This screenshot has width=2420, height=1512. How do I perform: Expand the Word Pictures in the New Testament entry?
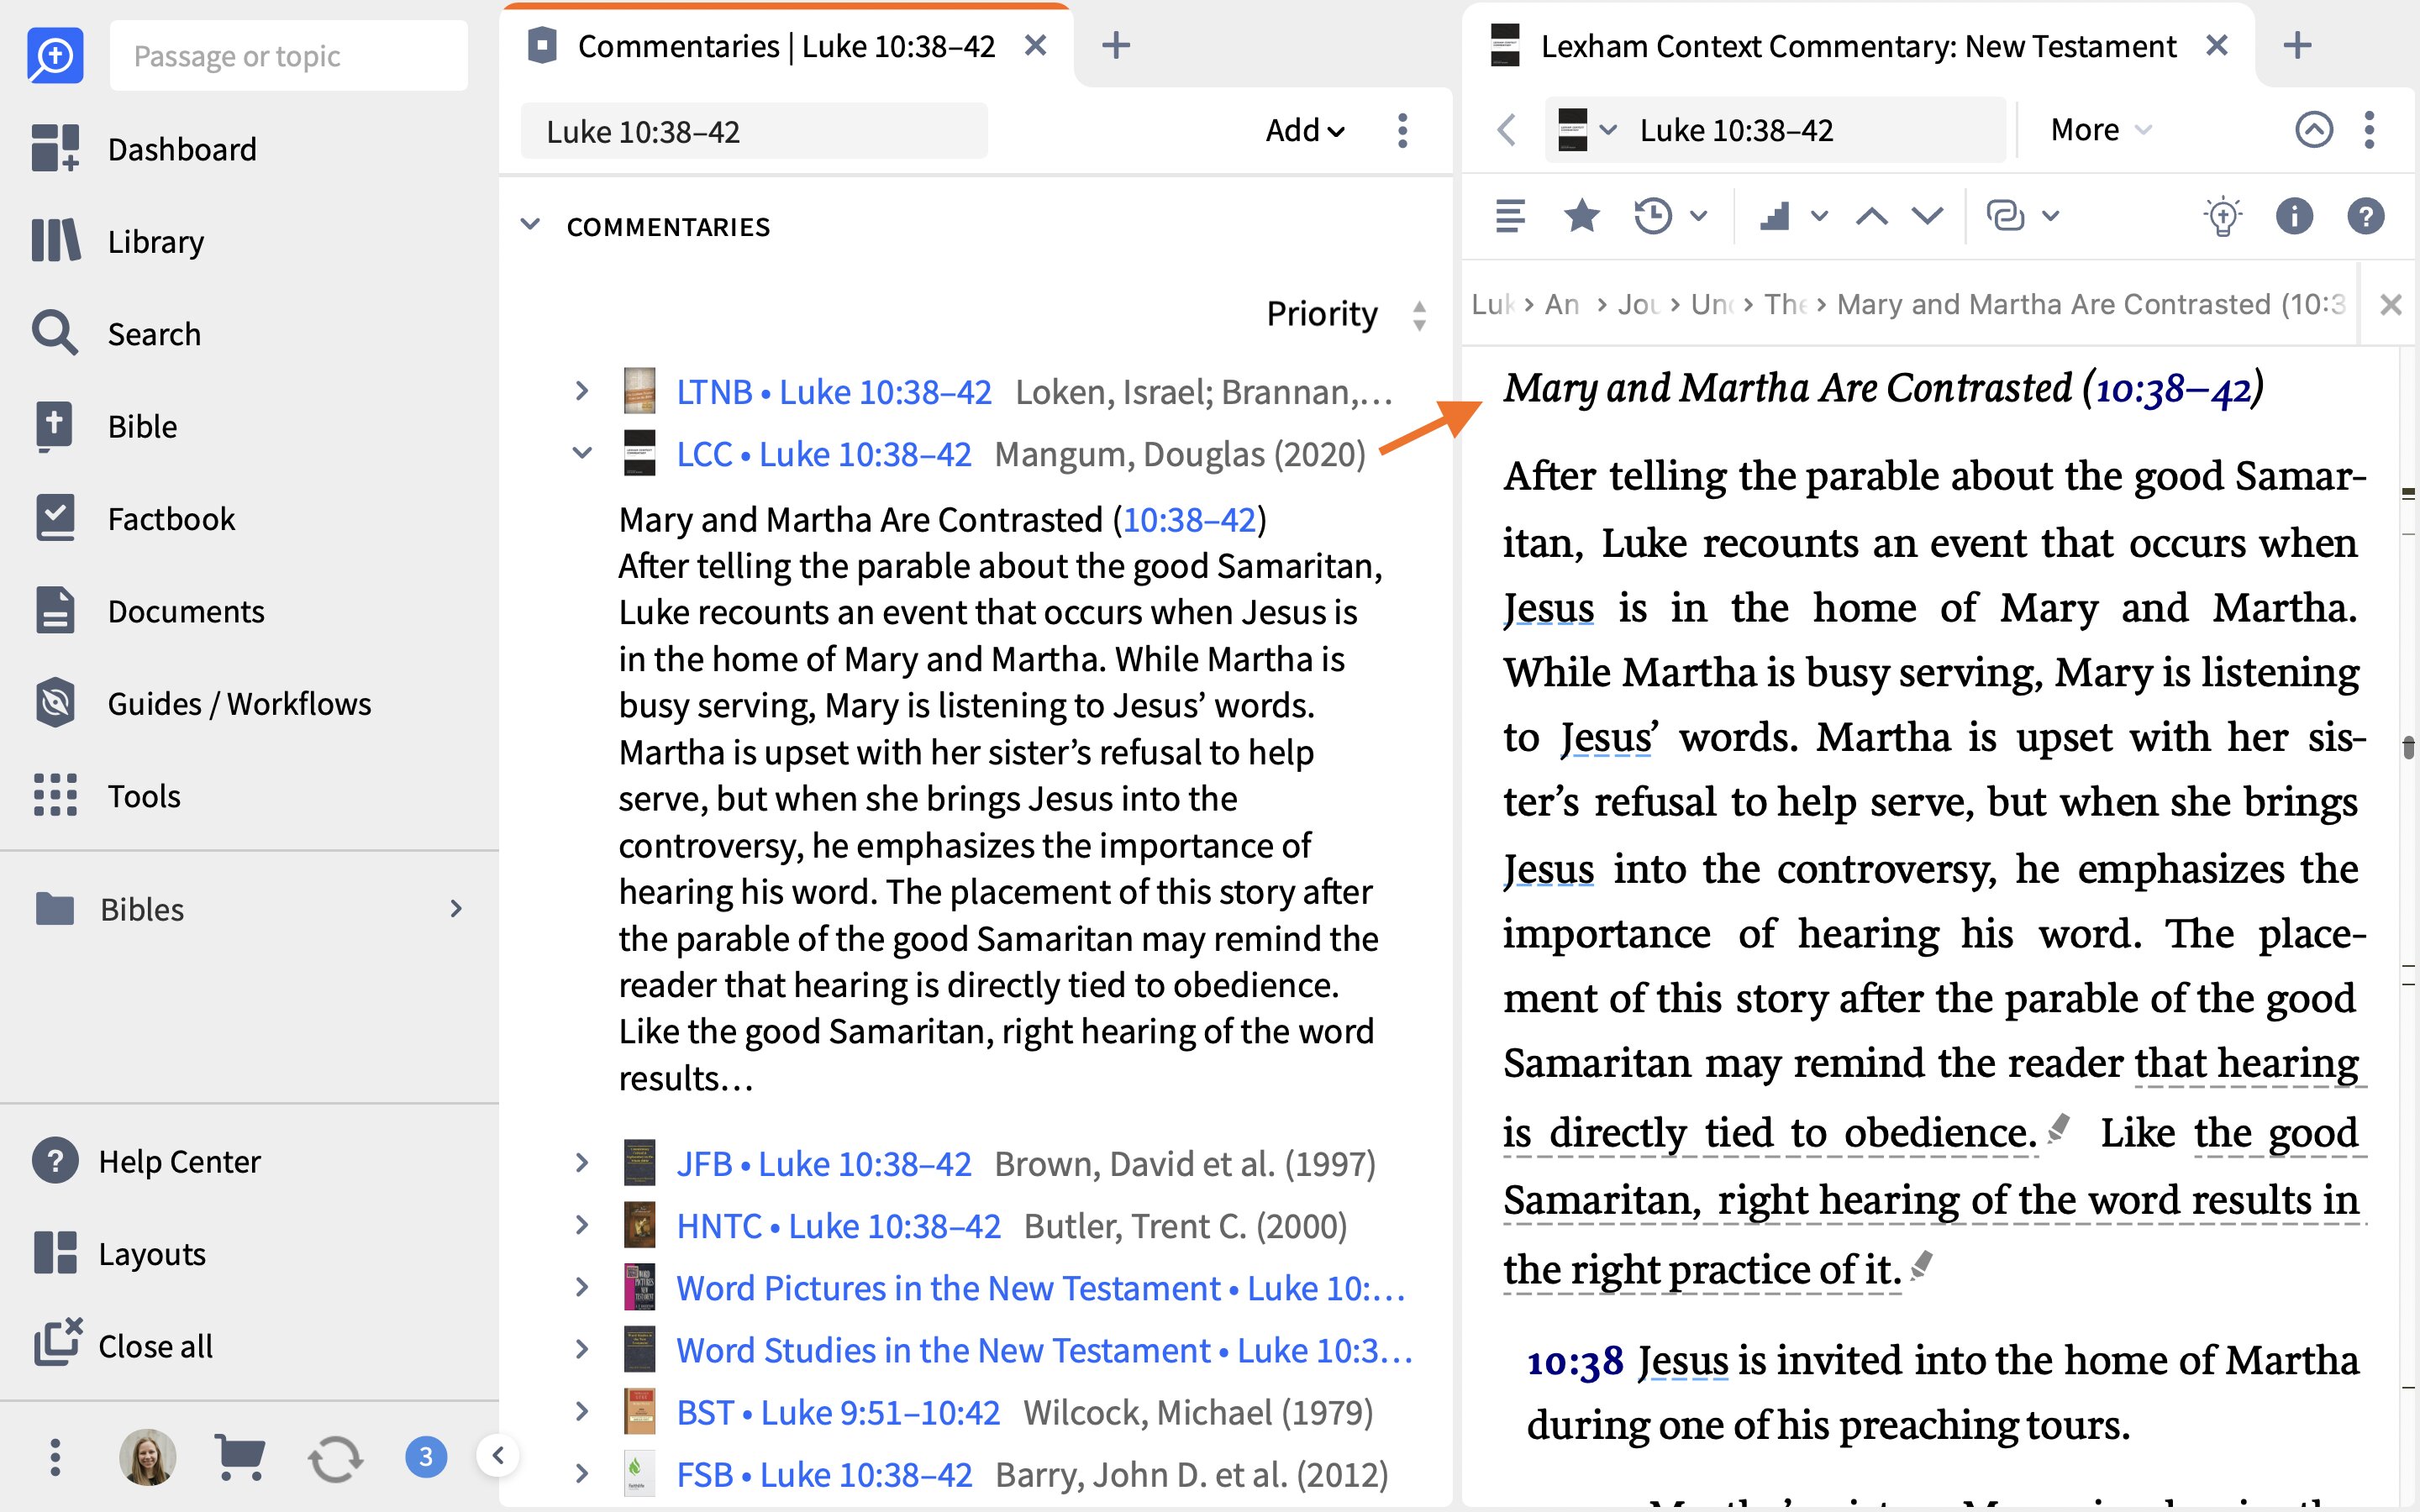click(581, 1287)
